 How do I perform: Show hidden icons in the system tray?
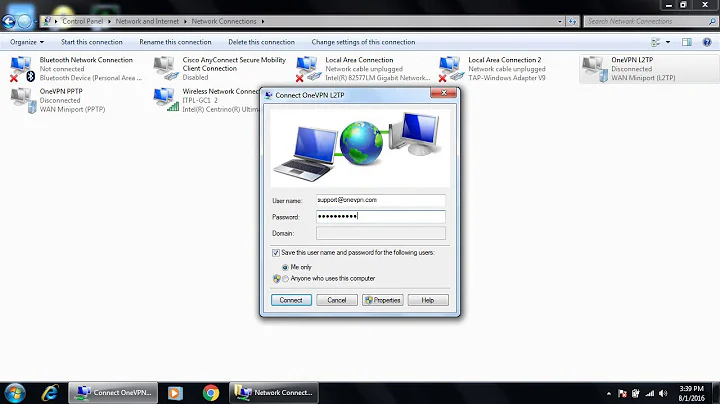pos(609,393)
